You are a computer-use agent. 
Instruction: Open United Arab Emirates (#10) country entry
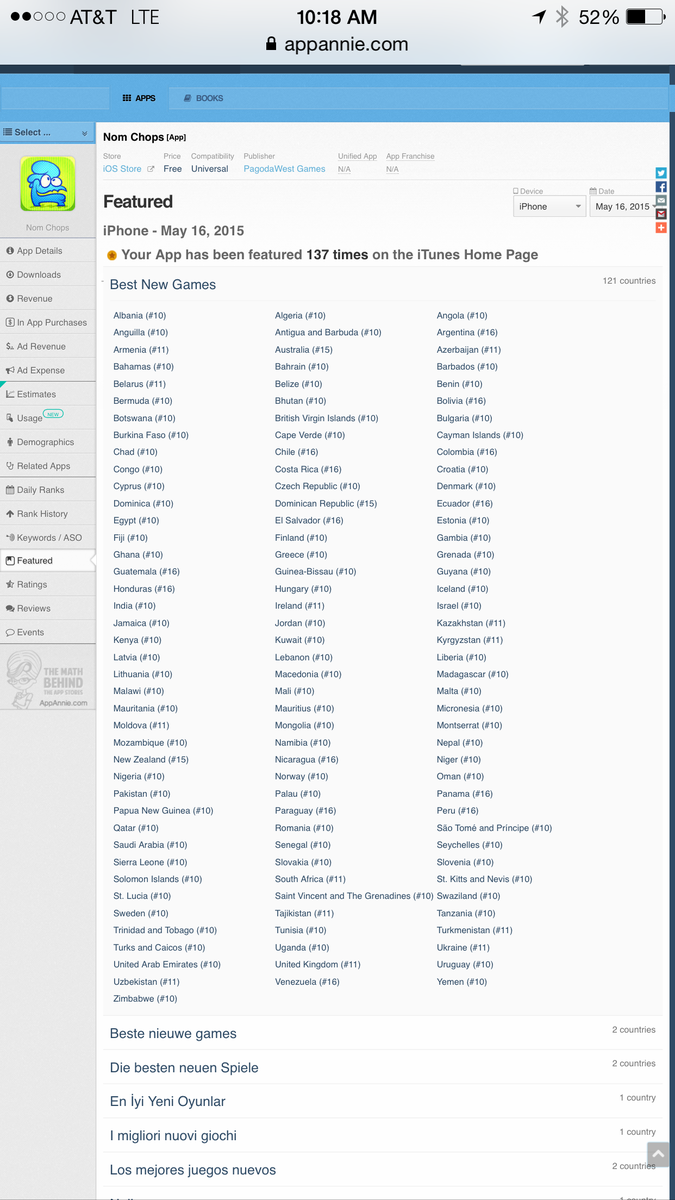coord(167,965)
